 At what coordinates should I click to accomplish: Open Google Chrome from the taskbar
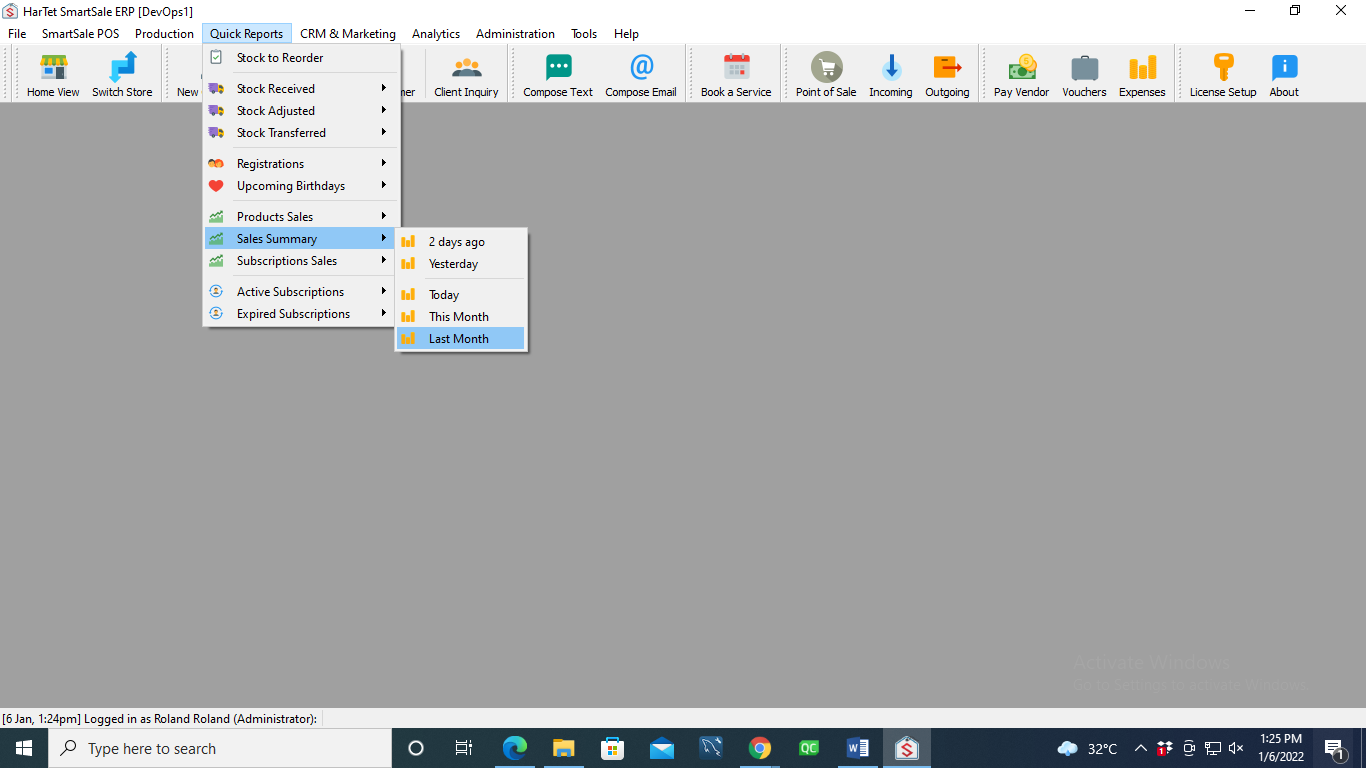tap(760, 748)
